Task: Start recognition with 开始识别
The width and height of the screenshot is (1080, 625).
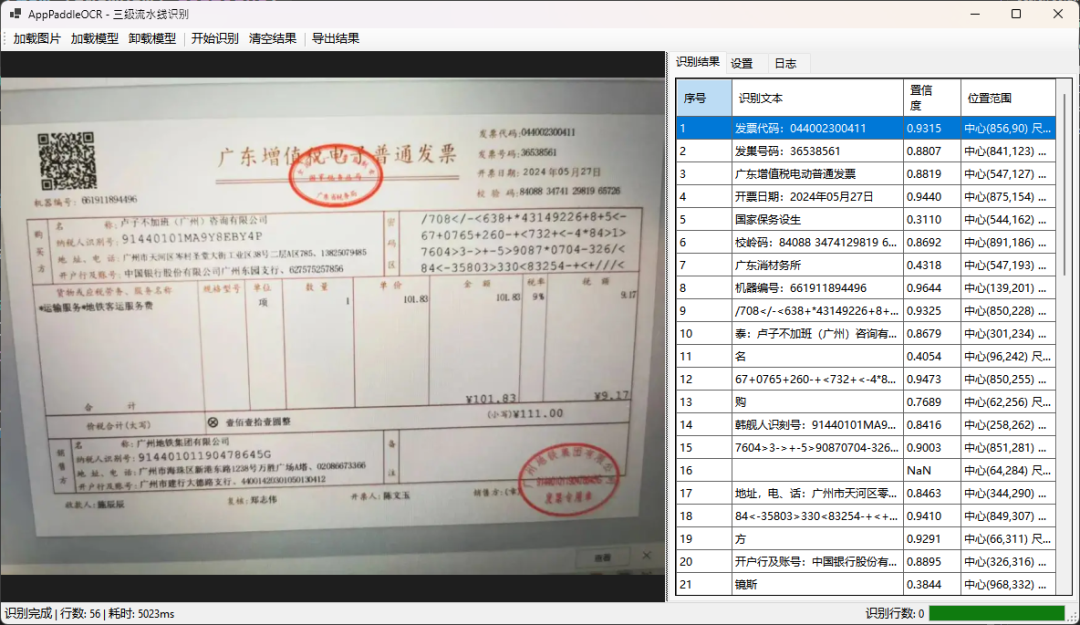Action: pyautogui.click(x=214, y=39)
